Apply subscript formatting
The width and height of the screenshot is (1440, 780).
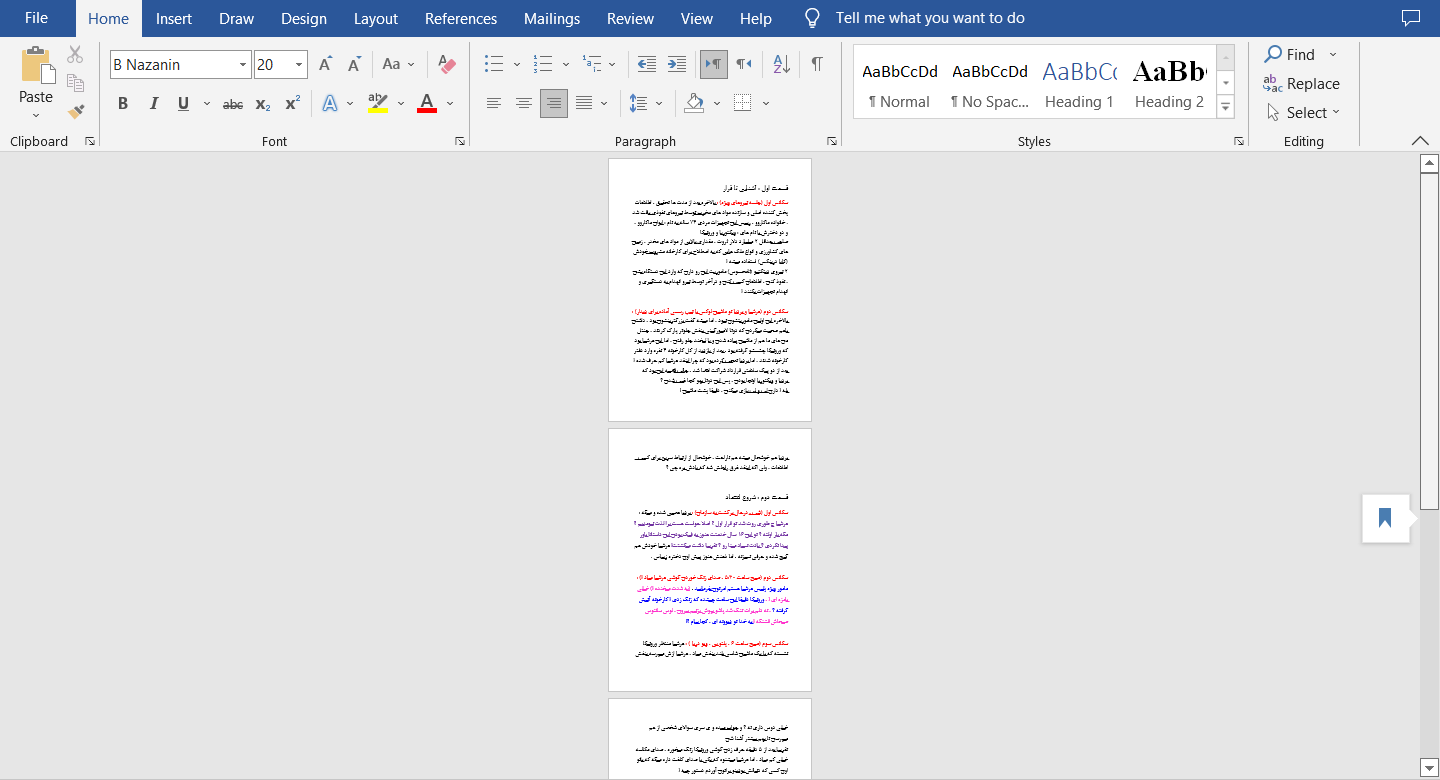pyautogui.click(x=263, y=104)
